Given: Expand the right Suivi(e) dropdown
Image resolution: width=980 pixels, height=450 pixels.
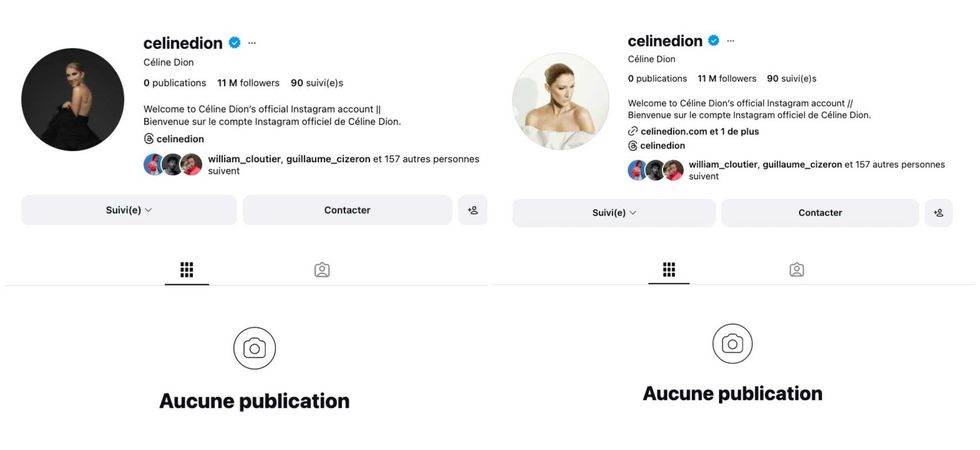Looking at the screenshot, I should click(x=614, y=213).
